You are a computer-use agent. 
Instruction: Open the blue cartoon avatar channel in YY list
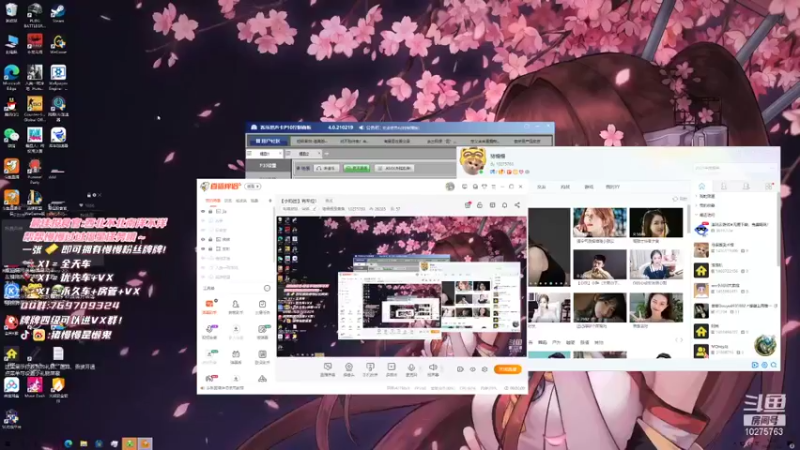[x=701, y=229]
